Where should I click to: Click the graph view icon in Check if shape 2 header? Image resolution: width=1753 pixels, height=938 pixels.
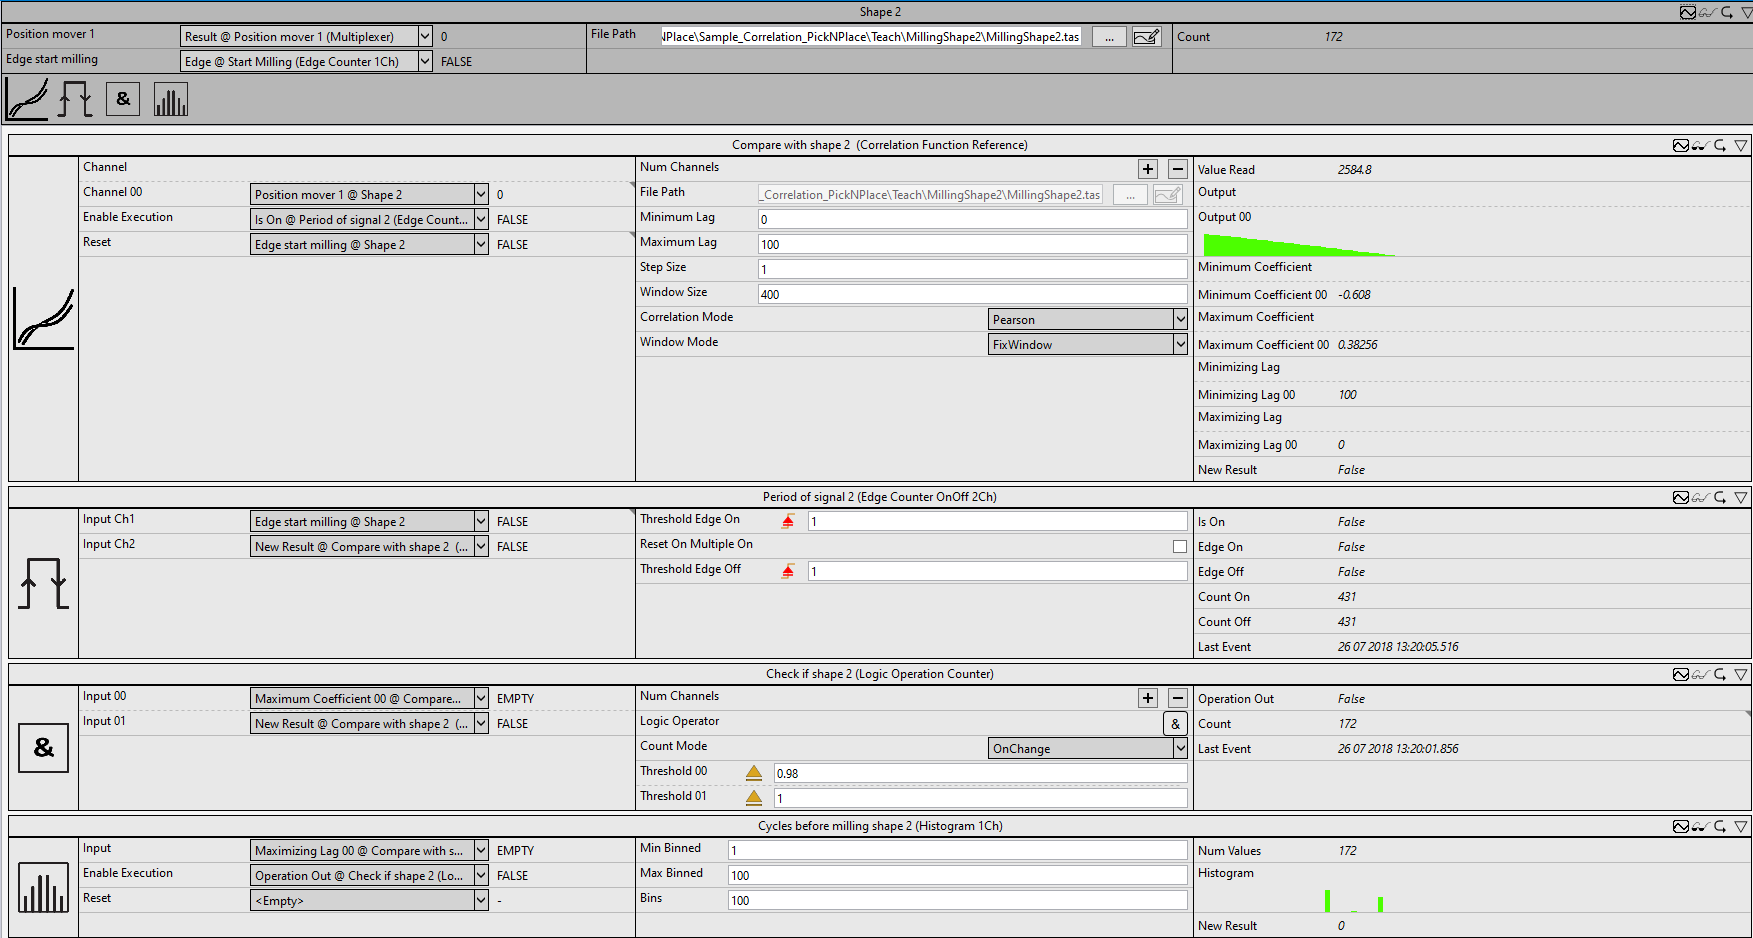(x=1681, y=674)
